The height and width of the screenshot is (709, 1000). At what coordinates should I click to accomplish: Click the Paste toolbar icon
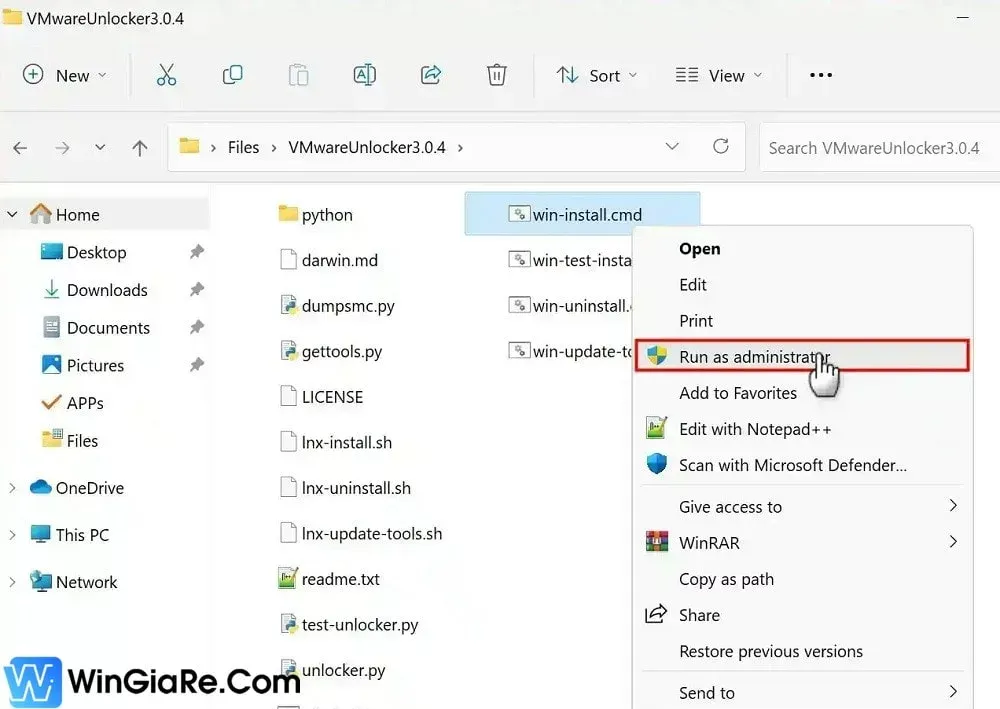[298, 75]
